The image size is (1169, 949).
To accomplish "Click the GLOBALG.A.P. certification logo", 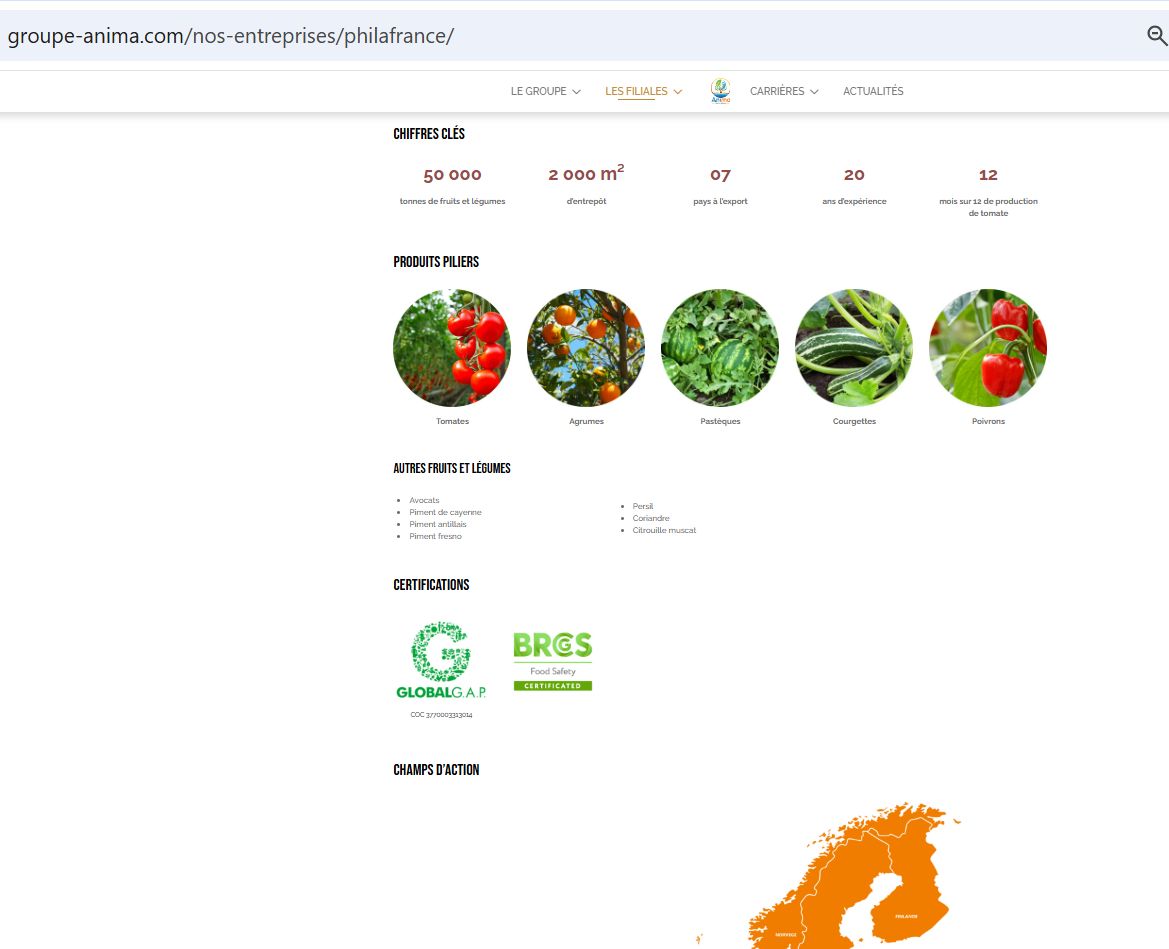I will [x=441, y=660].
